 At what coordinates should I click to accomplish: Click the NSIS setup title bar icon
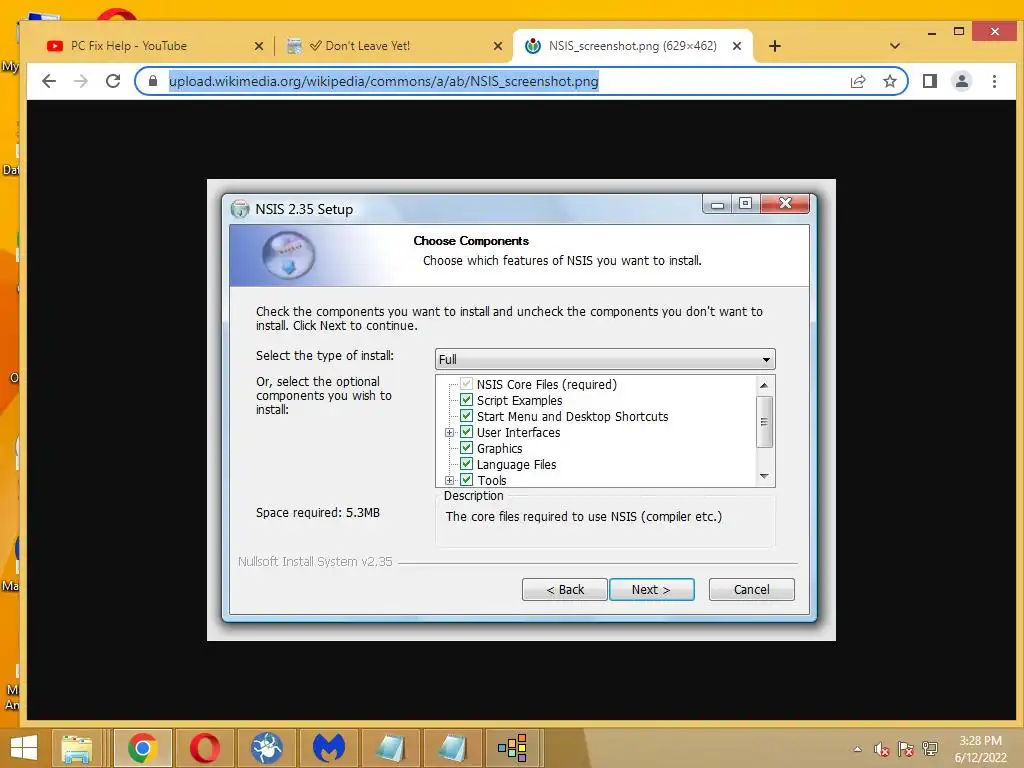coord(240,209)
